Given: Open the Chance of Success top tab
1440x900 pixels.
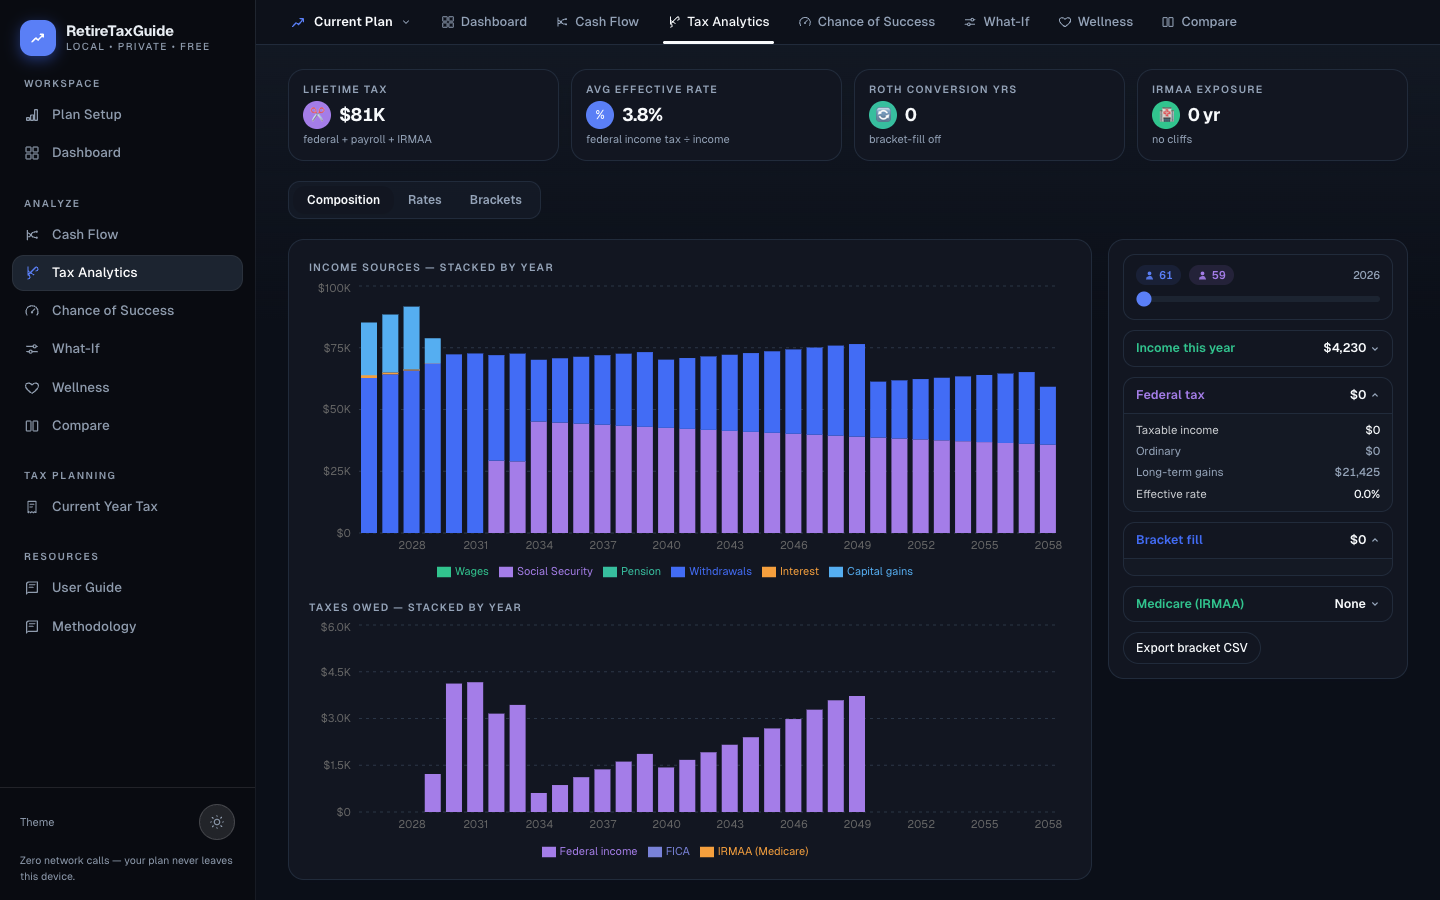Looking at the screenshot, I should click(x=867, y=22).
